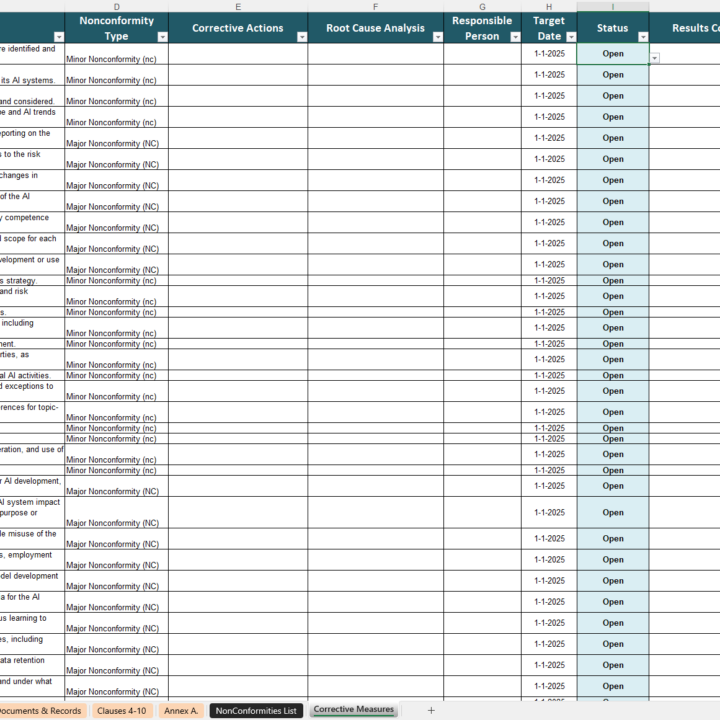Image resolution: width=720 pixels, height=720 pixels.
Task: Select Open status for 'and under what' row
Action: [613, 686]
